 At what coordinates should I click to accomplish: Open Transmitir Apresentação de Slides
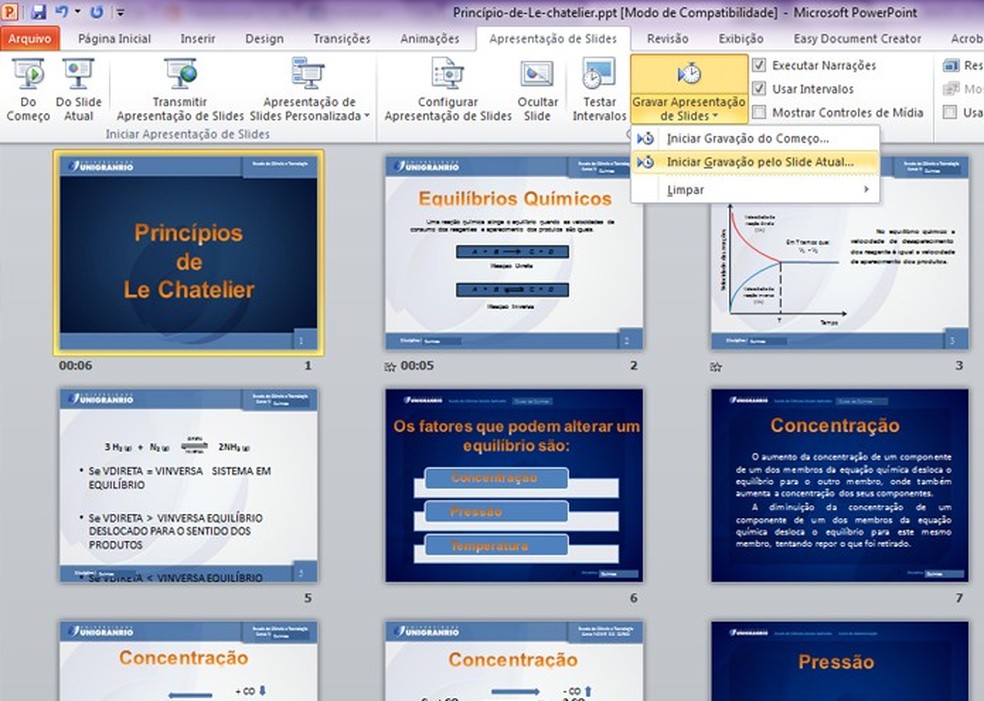(180, 76)
